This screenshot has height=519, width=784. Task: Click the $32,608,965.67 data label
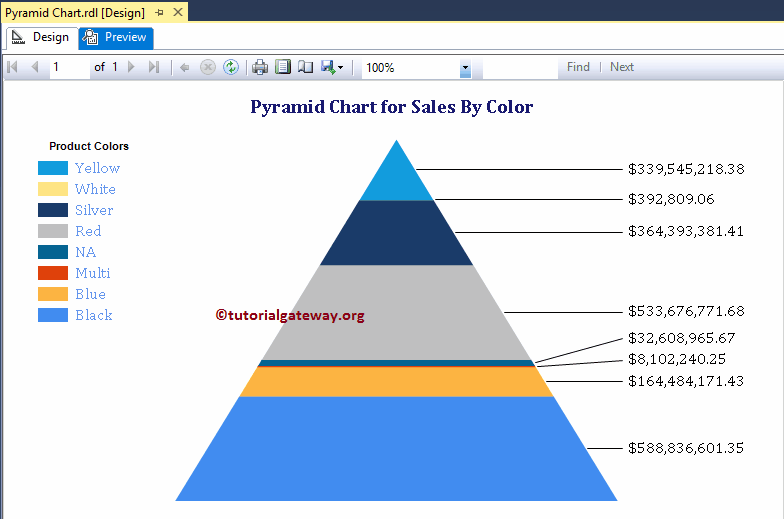682,338
